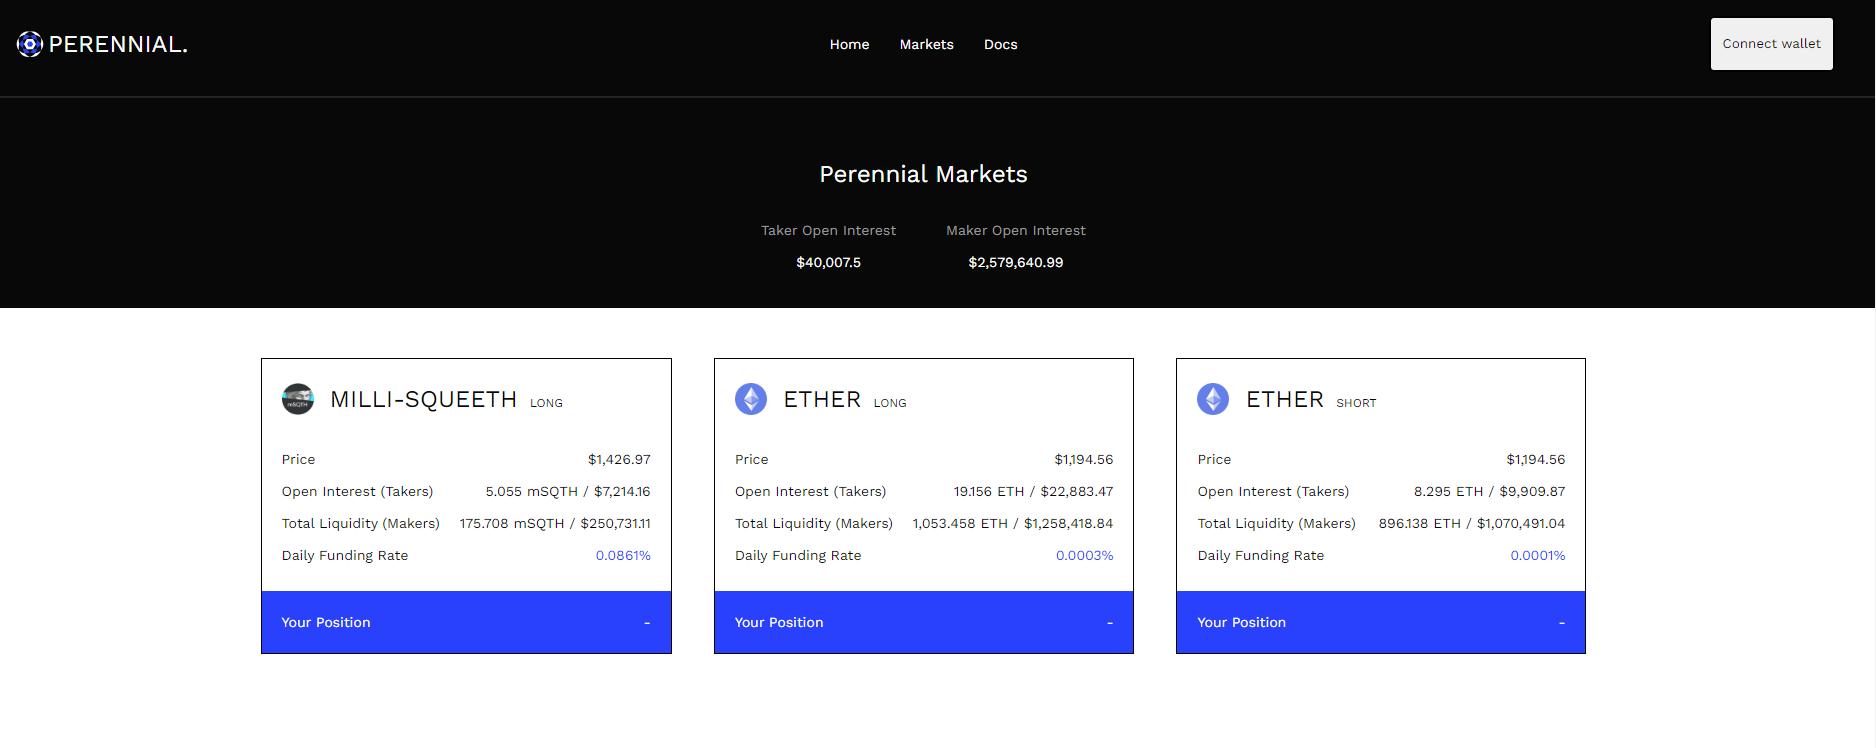Click the 0.0861% daily funding rate
This screenshot has width=1876, height=748.
pos(623,555)
